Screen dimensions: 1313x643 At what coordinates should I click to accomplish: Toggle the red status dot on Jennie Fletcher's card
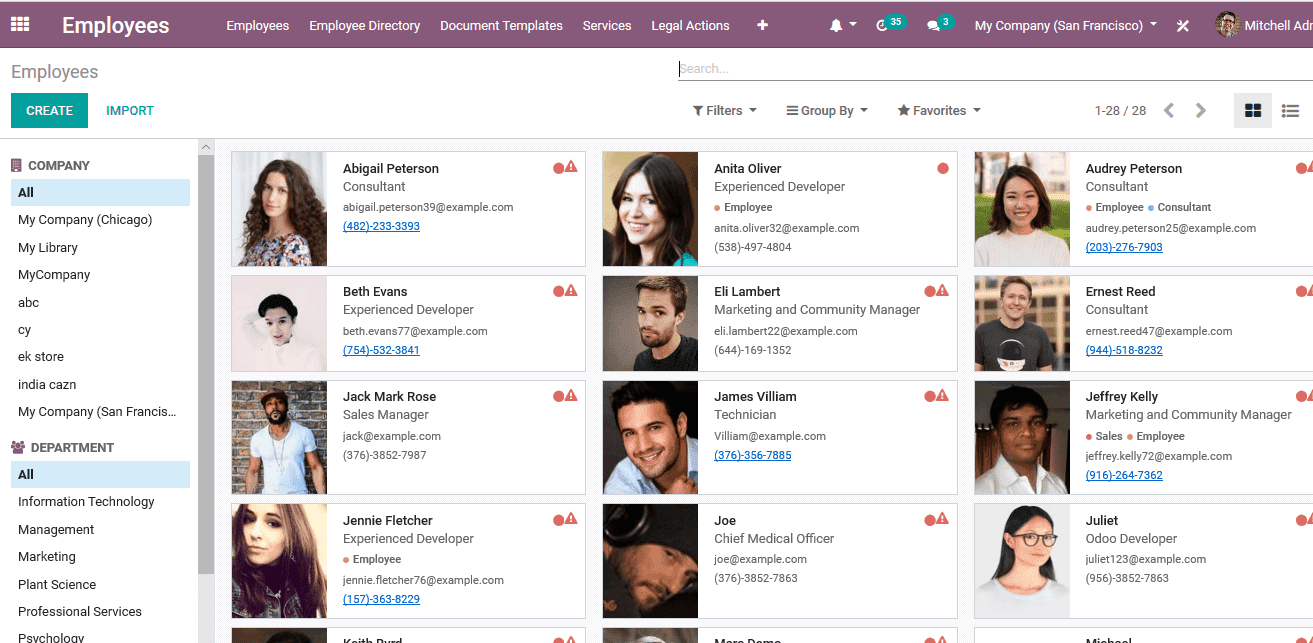click(559, 519)
